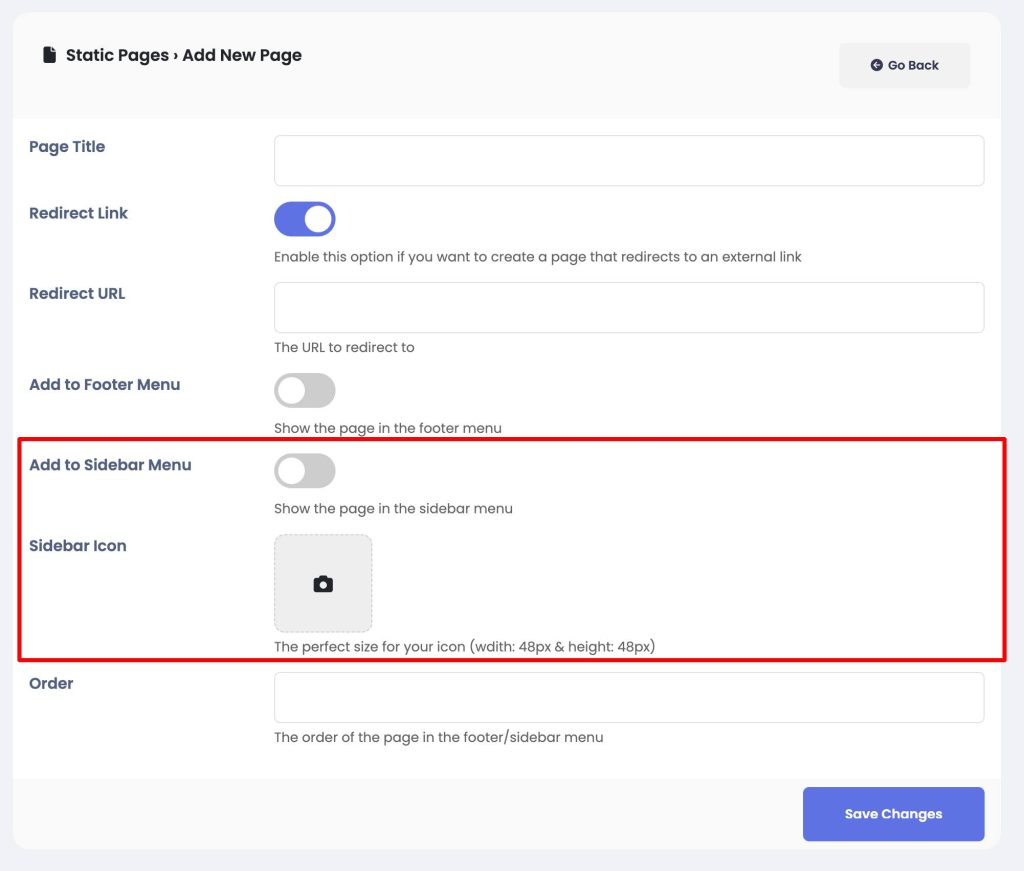Enable the Add to Footer Menu toggle
The width and height of the screenshot is (1024, 871).
(x=304, y=390)
